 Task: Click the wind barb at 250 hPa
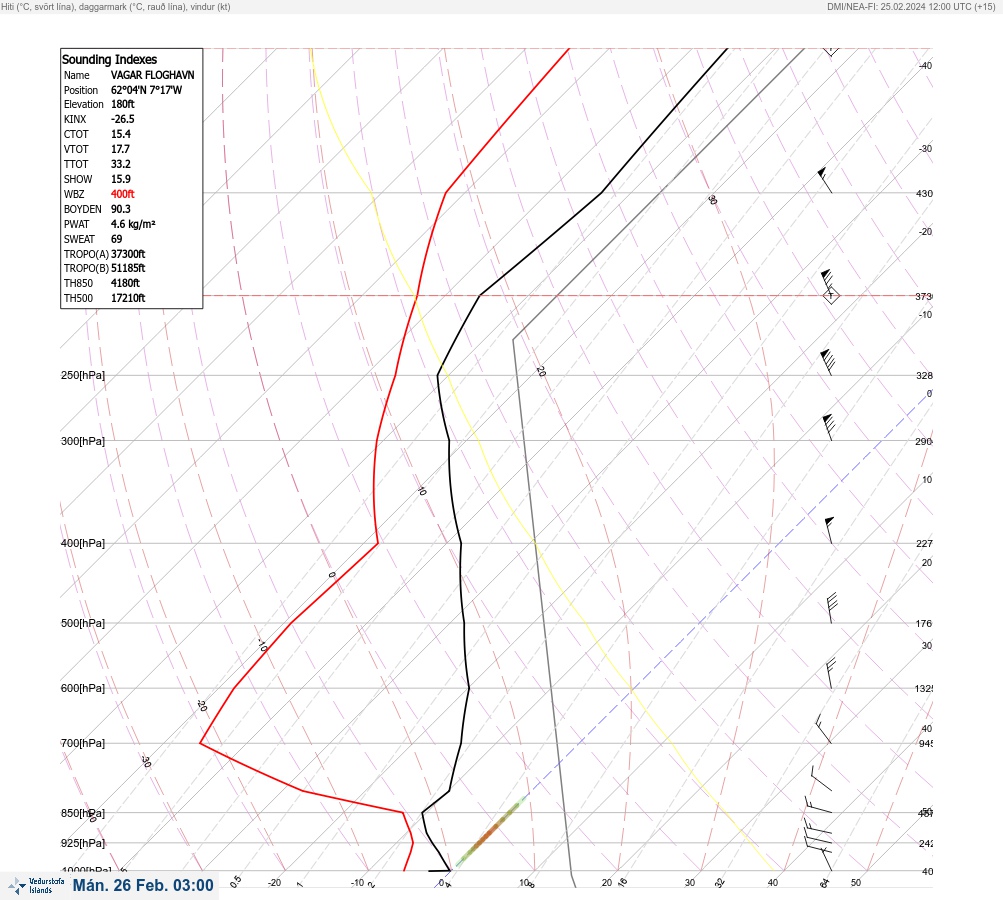[828, 362]
